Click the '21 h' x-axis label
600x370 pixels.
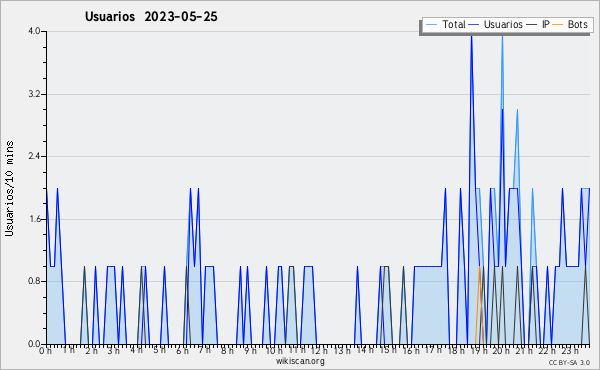click(524, 351)
